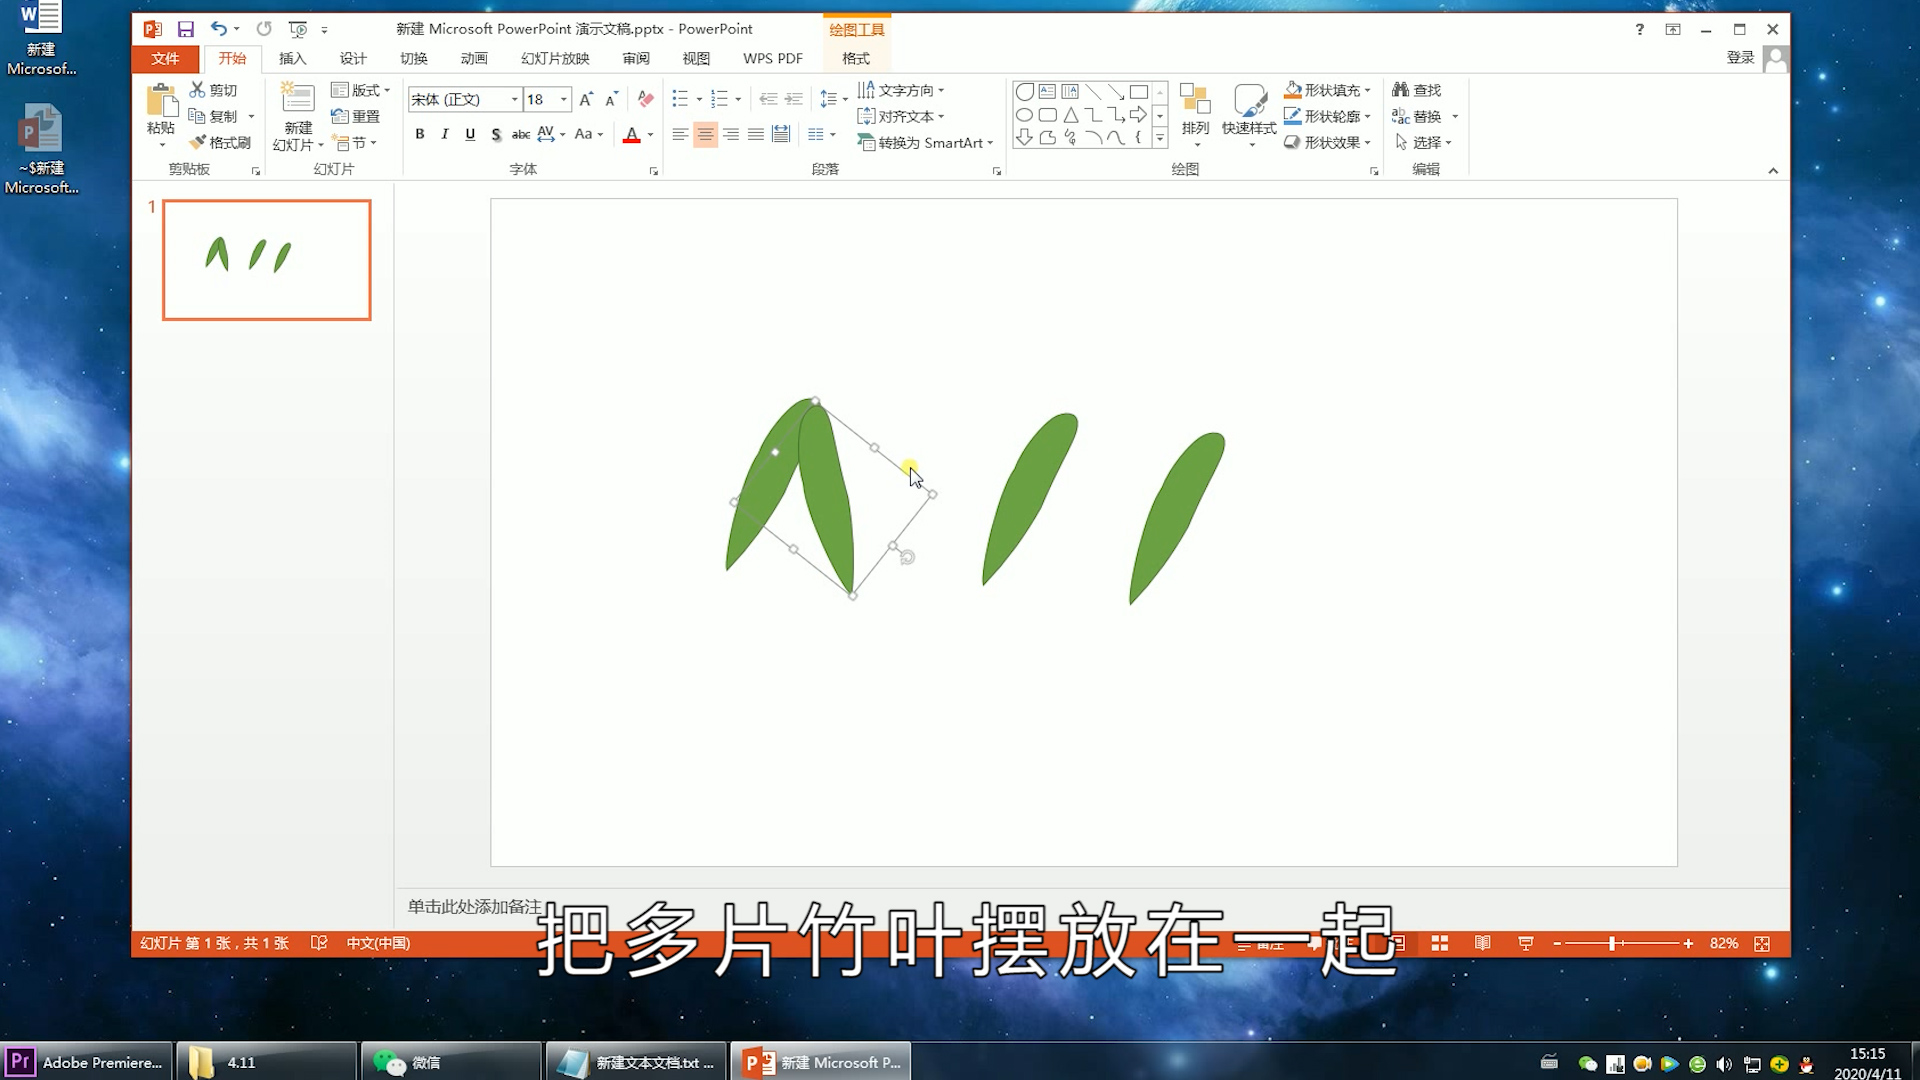Expand the Text Direction dropdown
The width and height of the screenshot is (1920, 1080).
pos(941,90)
